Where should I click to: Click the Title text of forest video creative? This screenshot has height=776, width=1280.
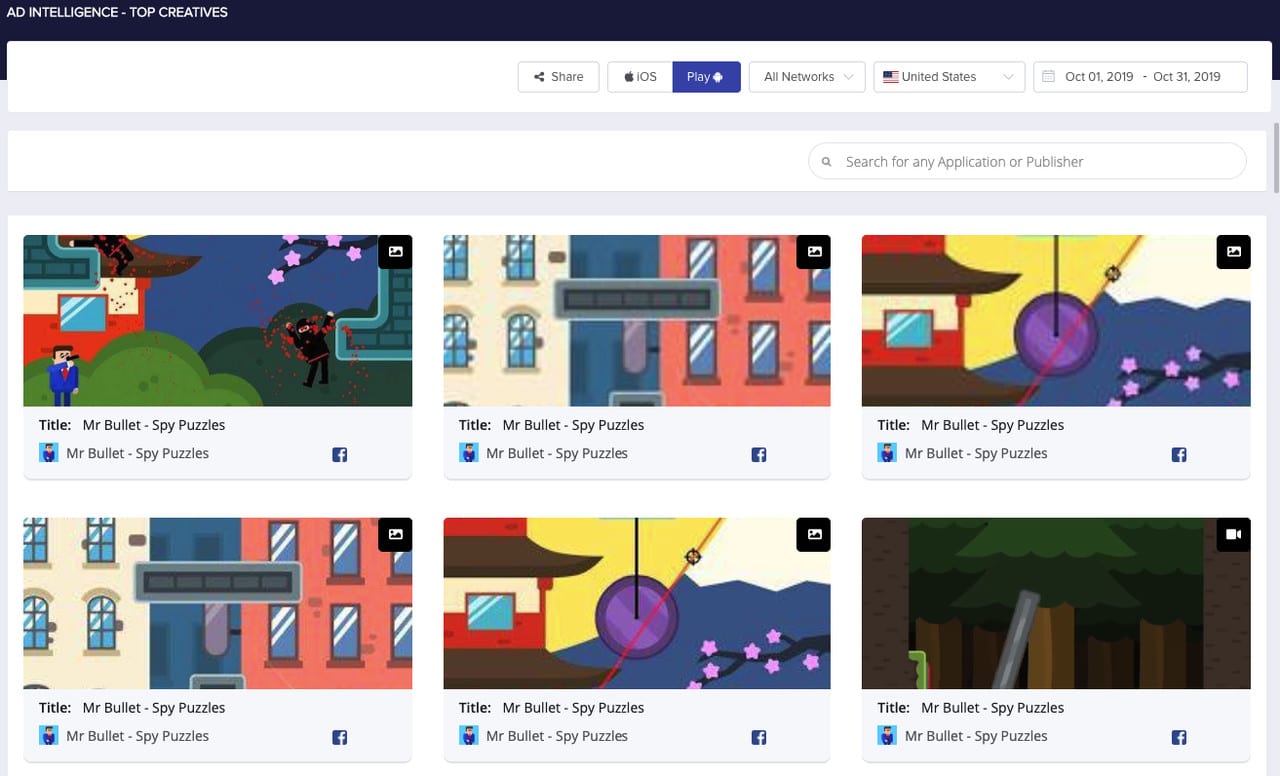pos(992,708)
